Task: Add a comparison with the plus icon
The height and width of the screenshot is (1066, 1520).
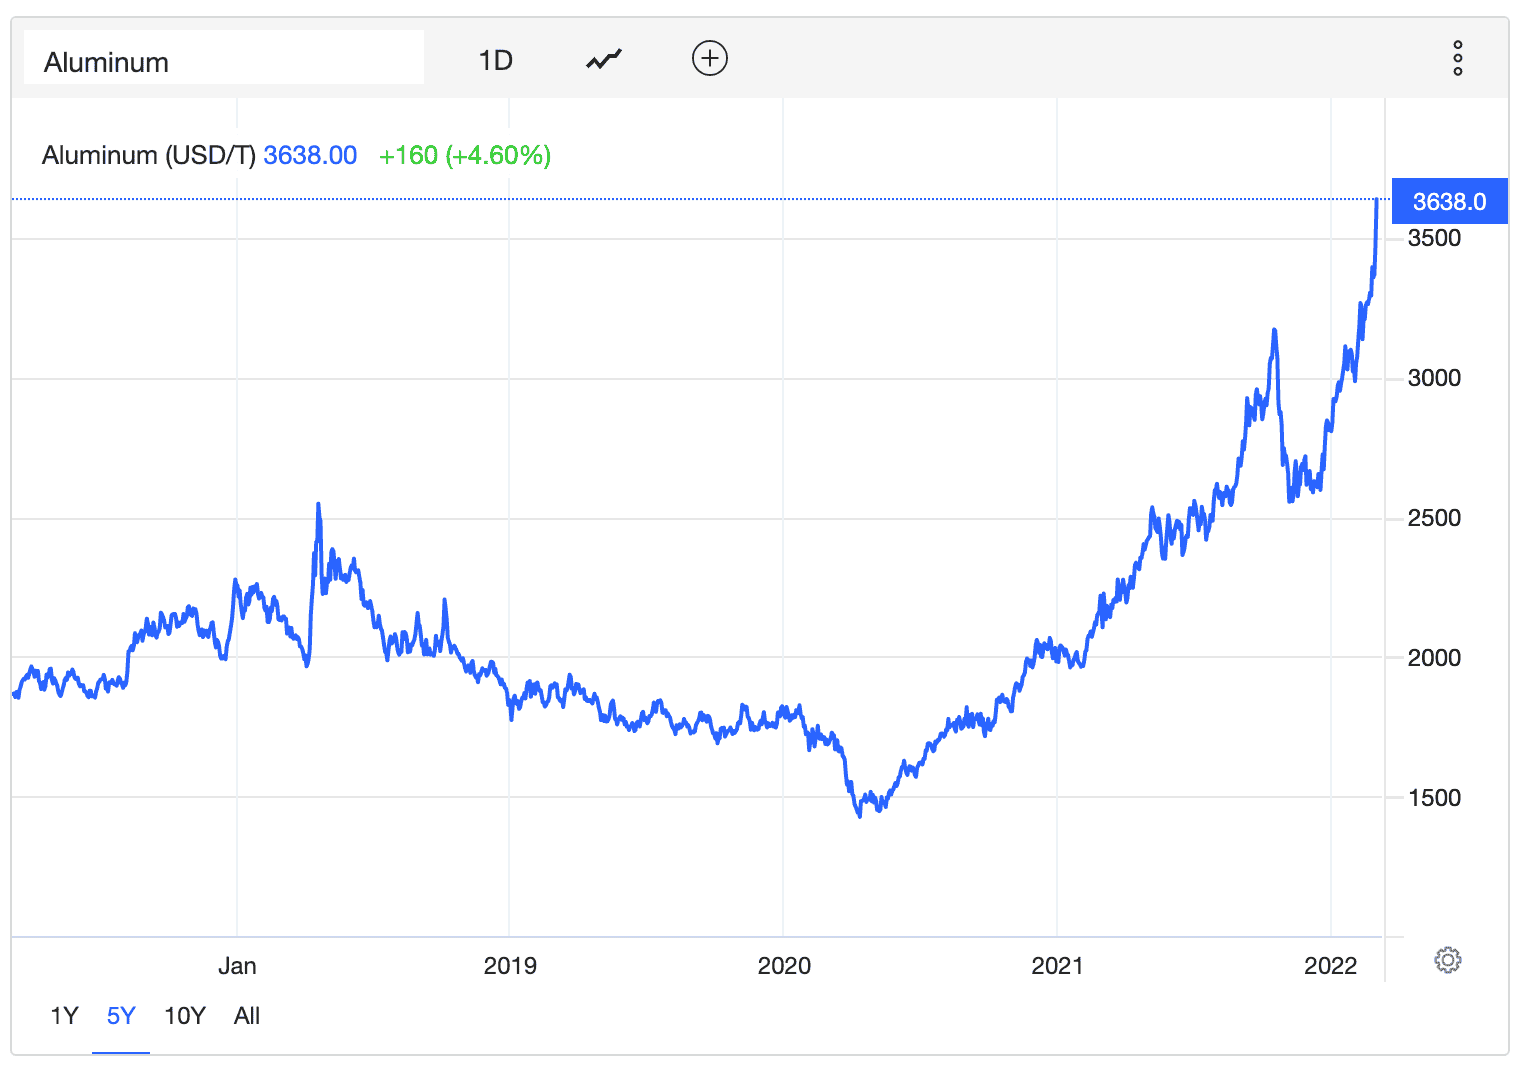Action: pyautogui.click(x=710, y=59)
